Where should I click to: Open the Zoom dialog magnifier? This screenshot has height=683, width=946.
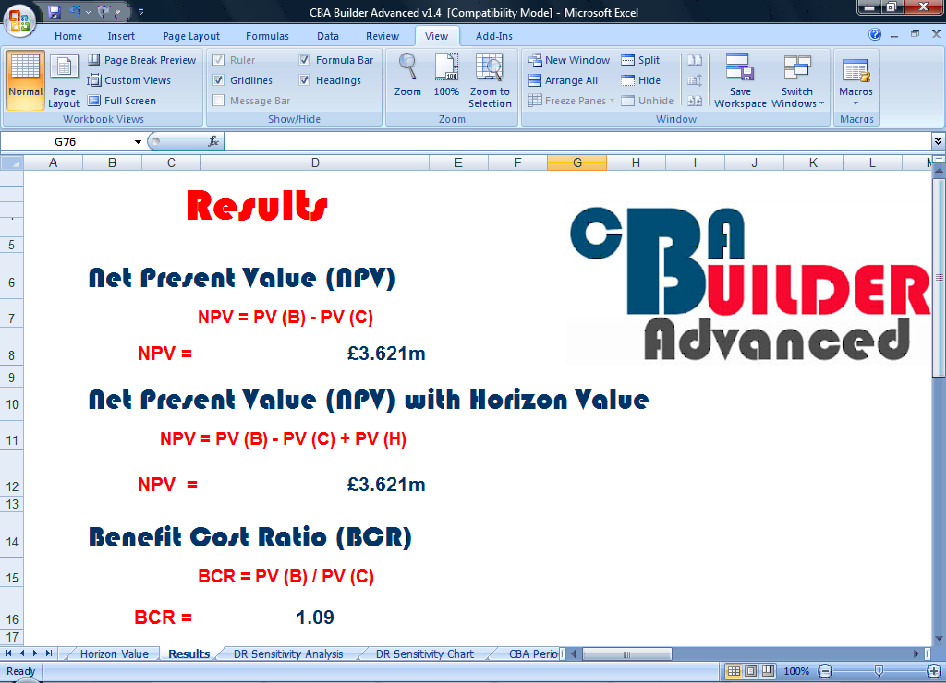(x=407, y=75)
